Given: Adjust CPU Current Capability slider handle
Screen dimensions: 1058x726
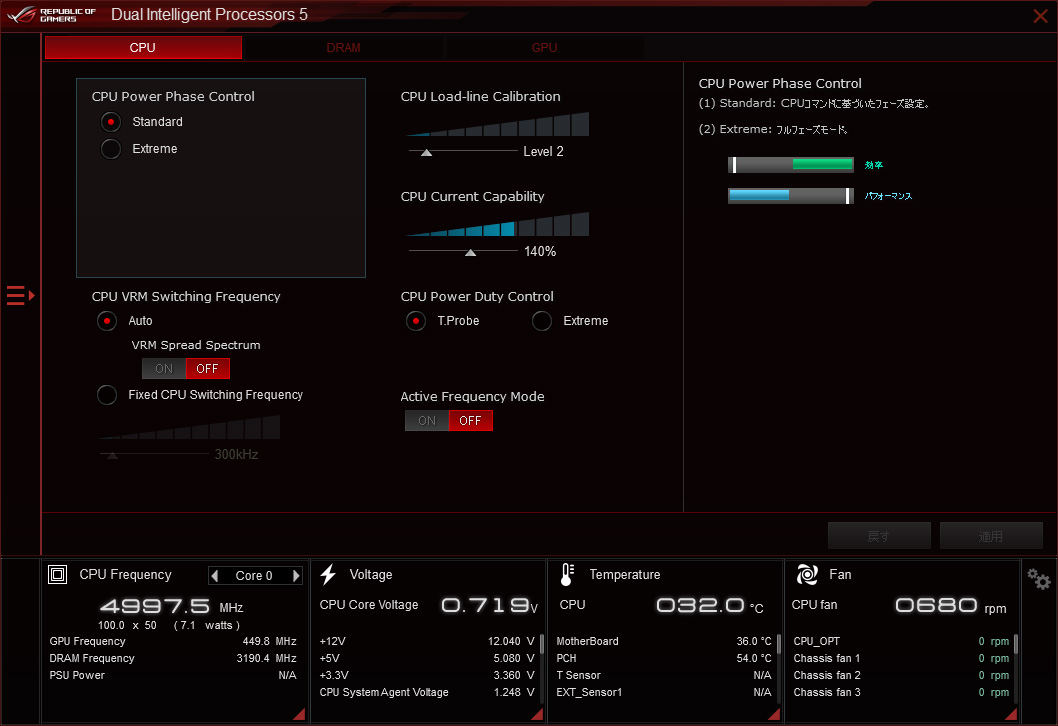Looking at the screenshot, I should tap(471, 252).
